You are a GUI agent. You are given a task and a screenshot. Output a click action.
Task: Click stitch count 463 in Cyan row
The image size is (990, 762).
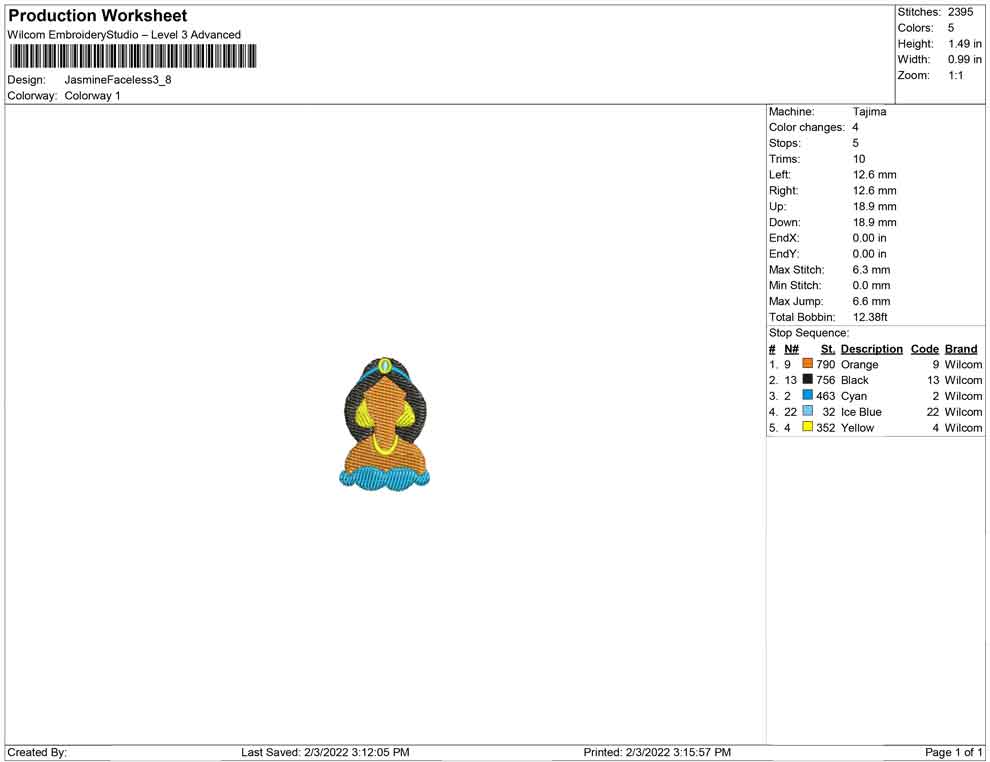826,396
